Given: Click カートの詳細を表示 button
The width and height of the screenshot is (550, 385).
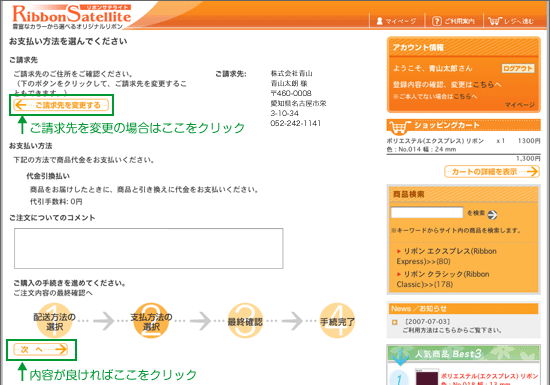Looking at the screenshot, I should [x=492, y=171].
